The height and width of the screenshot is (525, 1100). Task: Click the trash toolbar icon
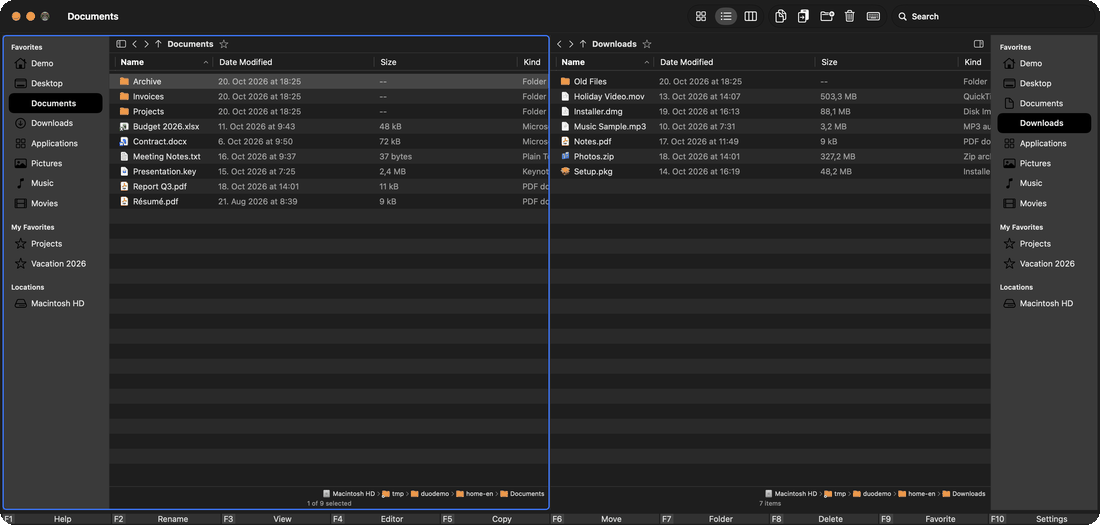point(850,16)
